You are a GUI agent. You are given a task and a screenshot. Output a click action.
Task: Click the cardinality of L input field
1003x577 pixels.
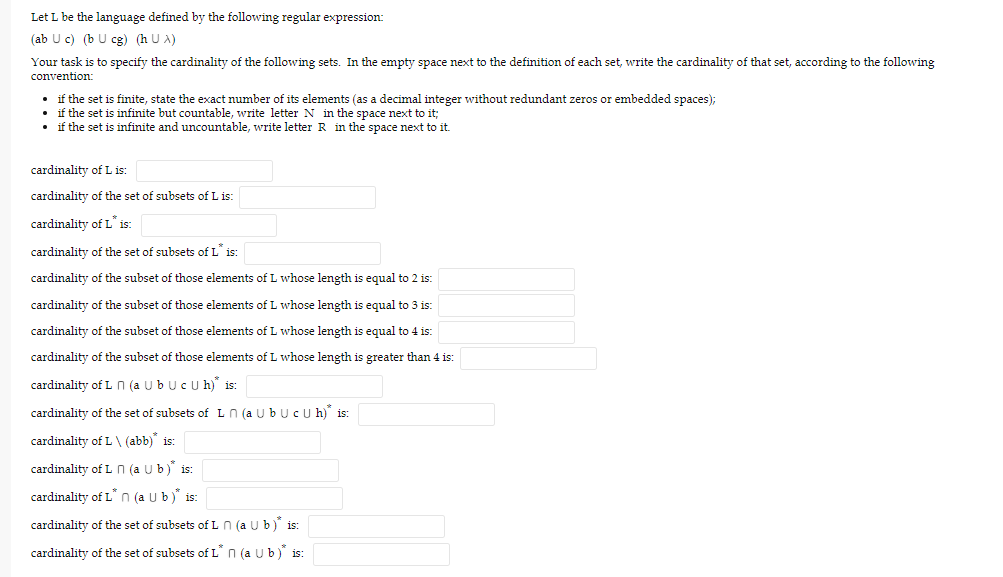202,170
